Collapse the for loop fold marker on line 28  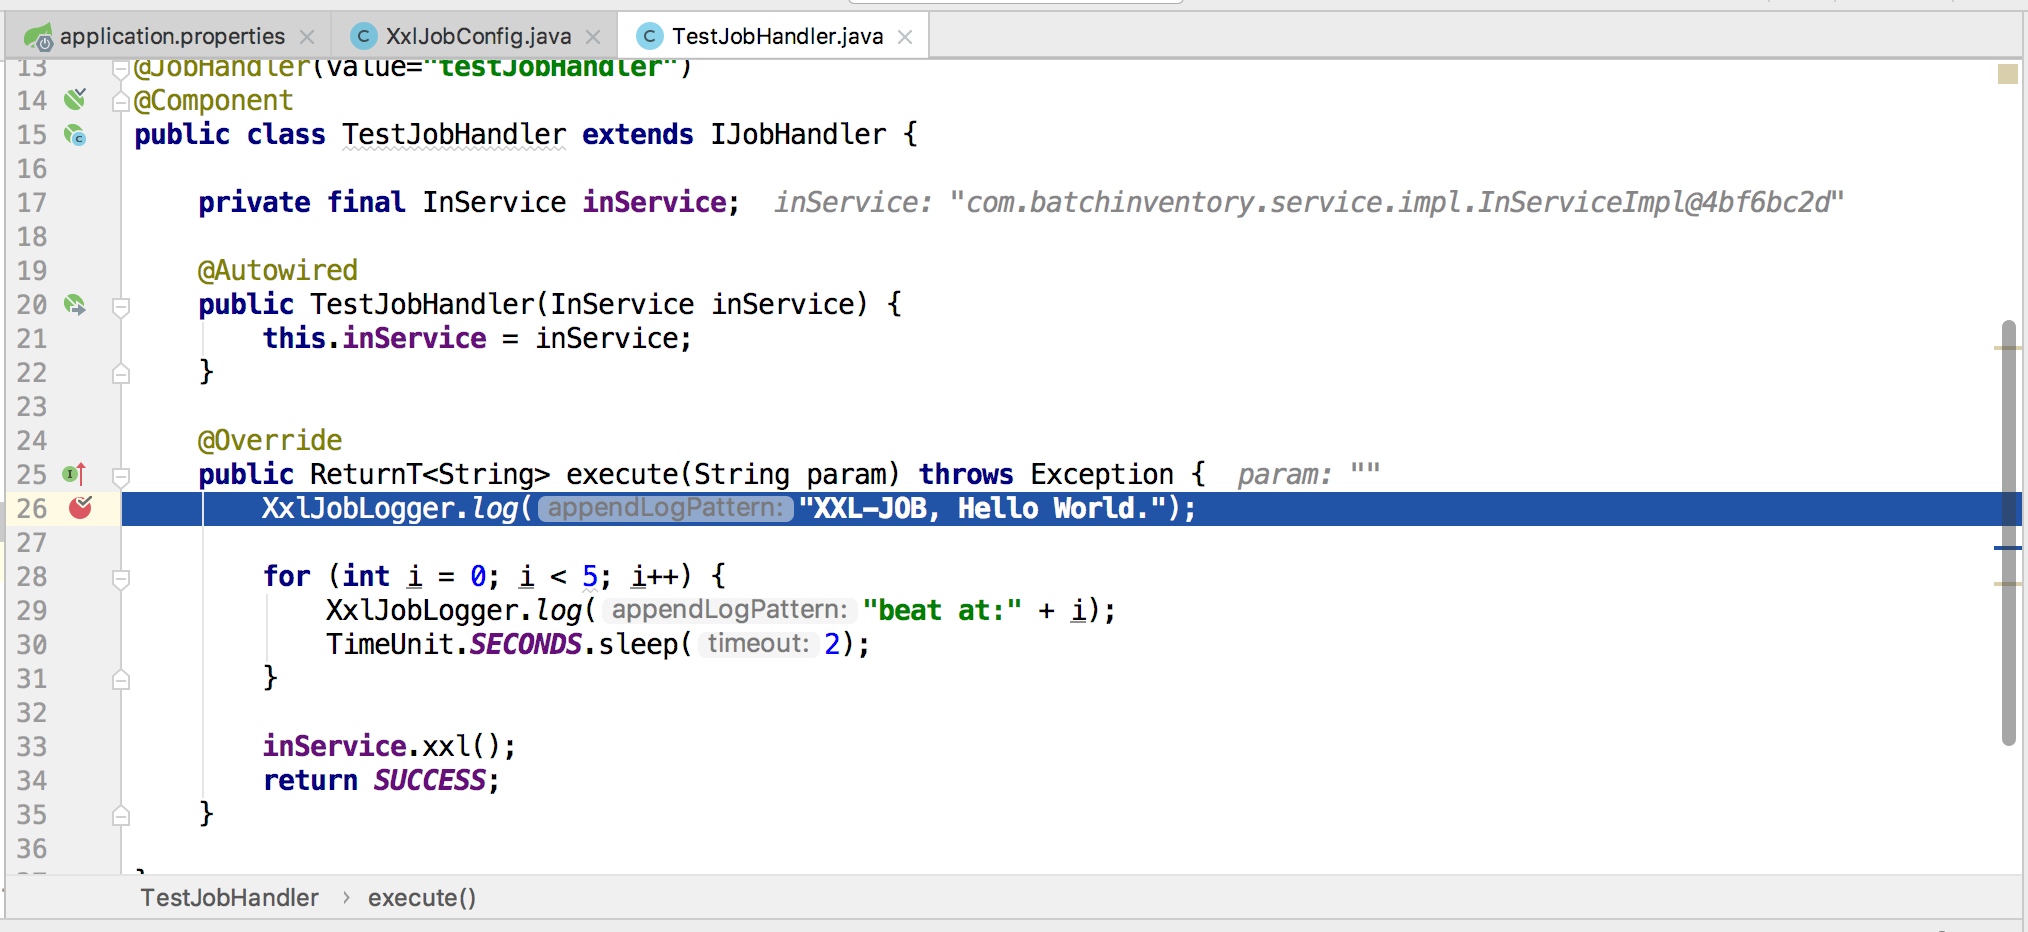coord(121,578)
